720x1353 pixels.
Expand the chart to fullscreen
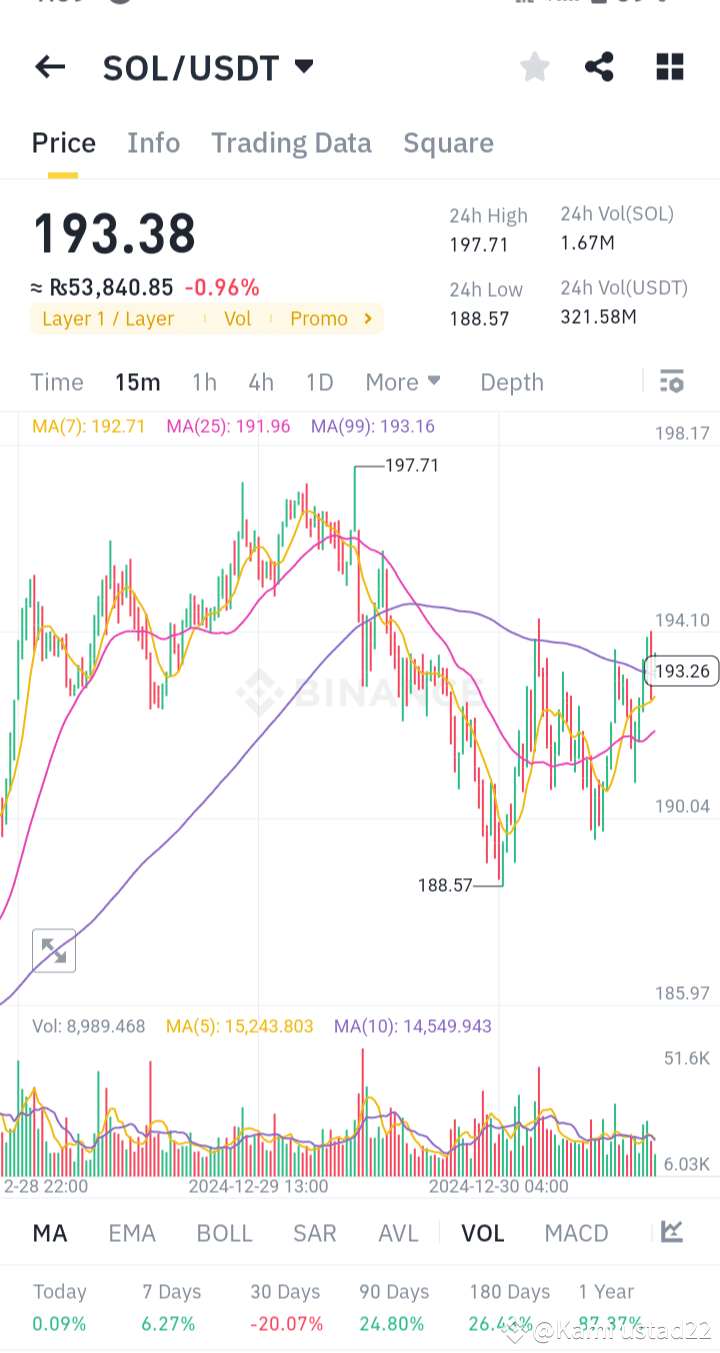pyautogui.click(x=53, y=950)
